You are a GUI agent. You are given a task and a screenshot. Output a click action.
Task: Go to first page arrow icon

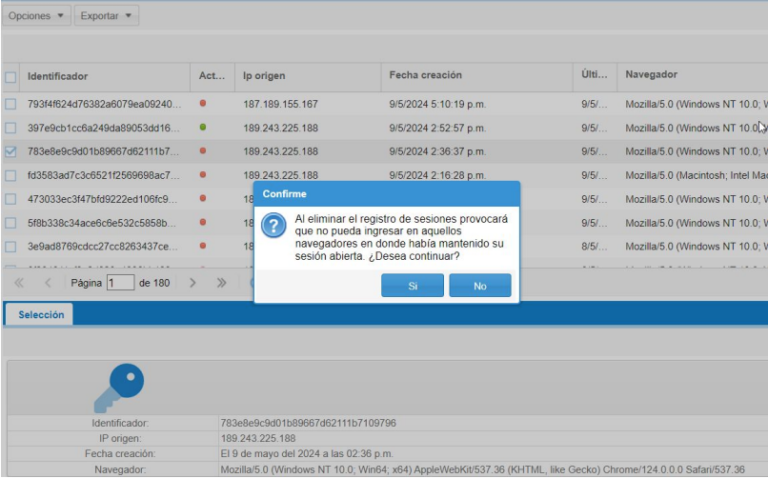pos(19,283)
